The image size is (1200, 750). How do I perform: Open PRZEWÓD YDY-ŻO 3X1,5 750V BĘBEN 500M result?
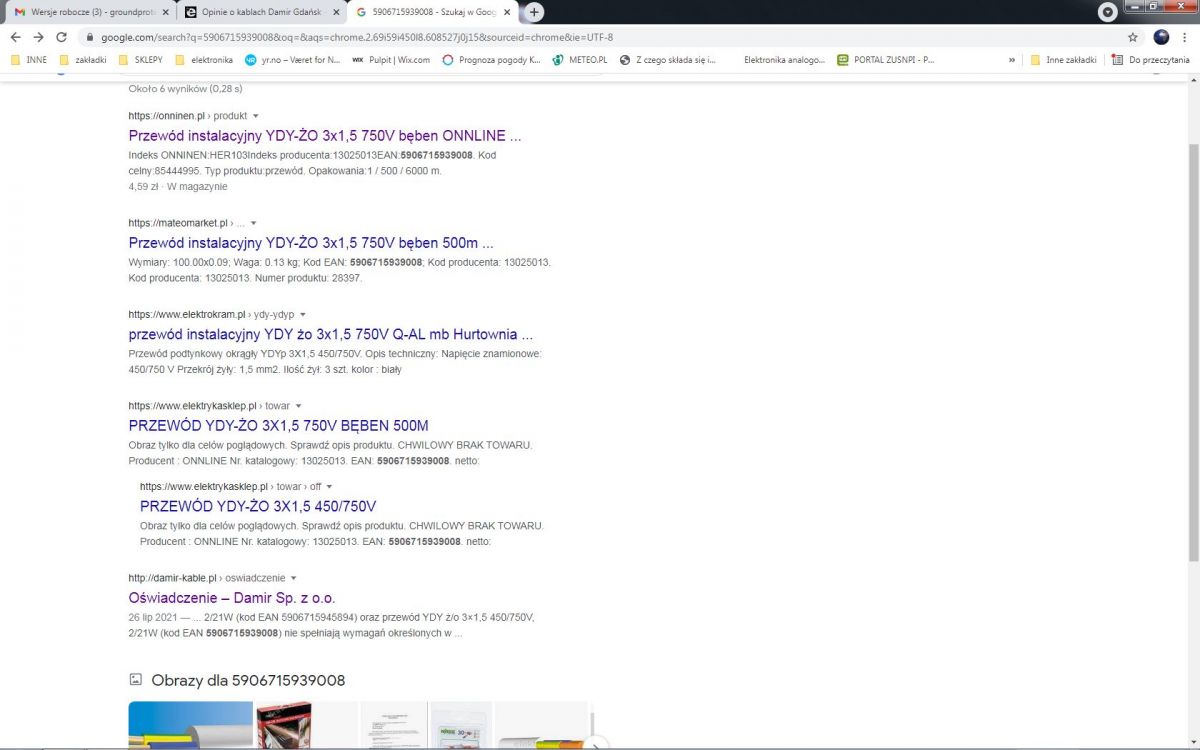click(279, 425)
